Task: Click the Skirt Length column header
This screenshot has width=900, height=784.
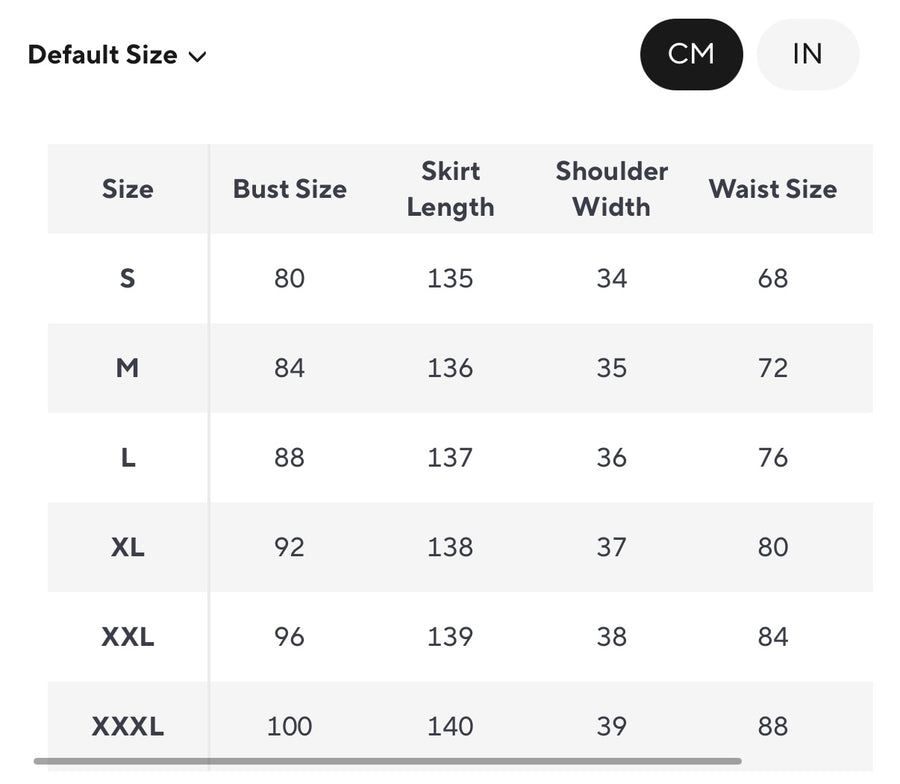Action: pyautogui.click(x=450, y=189)
